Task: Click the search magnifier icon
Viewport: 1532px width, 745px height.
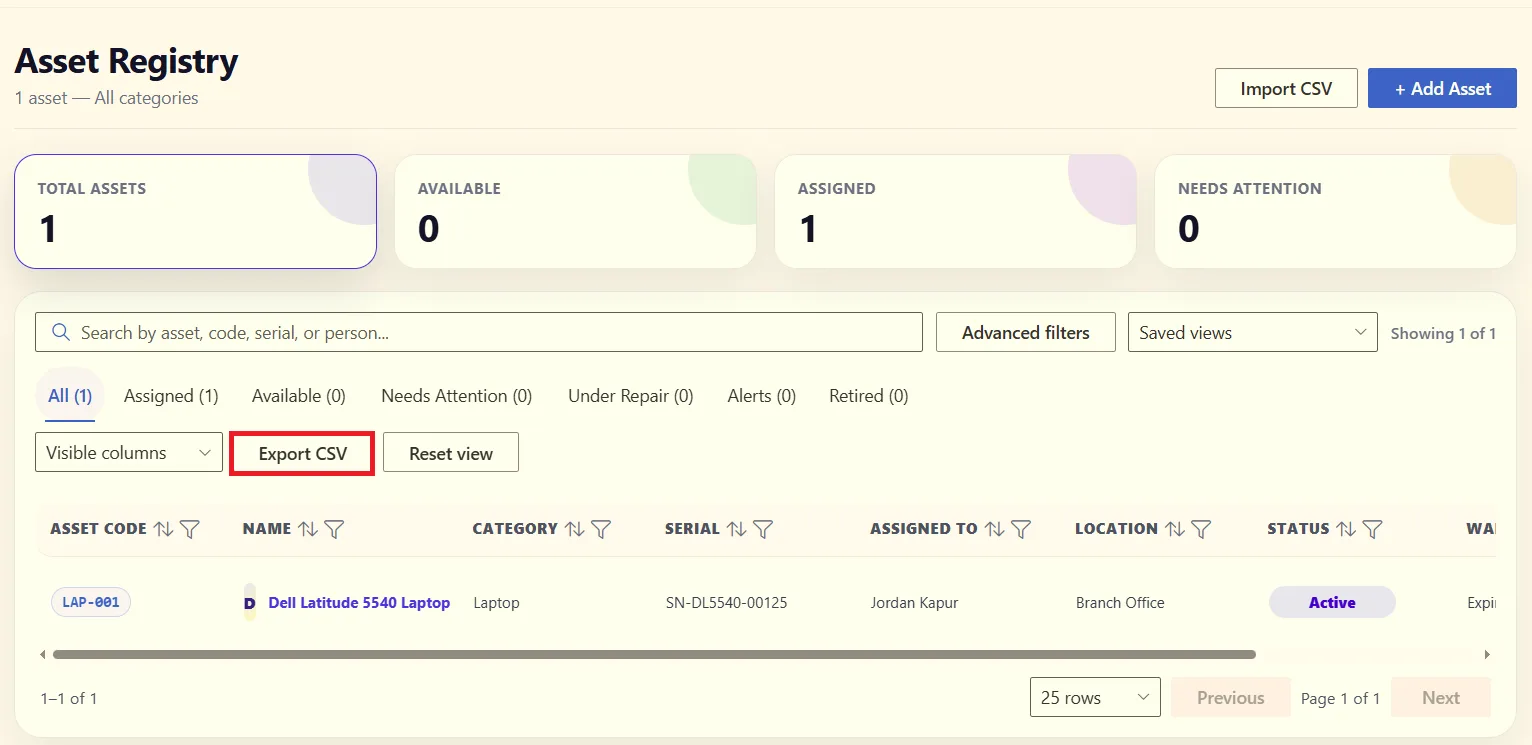Action: [60, 332]
